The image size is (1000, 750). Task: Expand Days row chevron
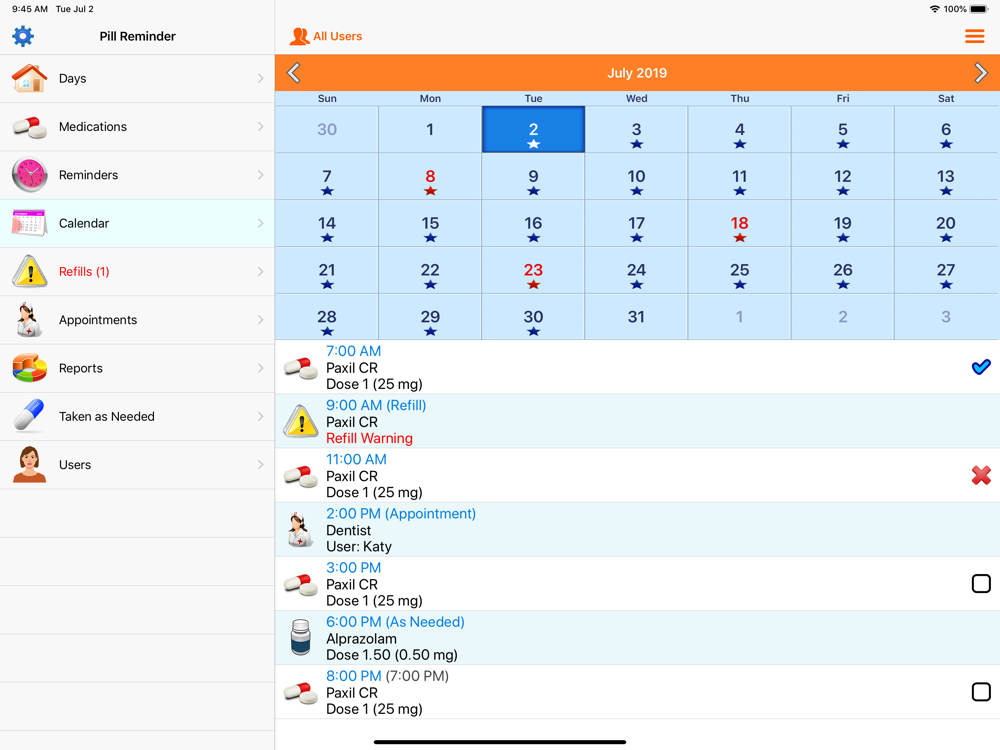point(260,78)
